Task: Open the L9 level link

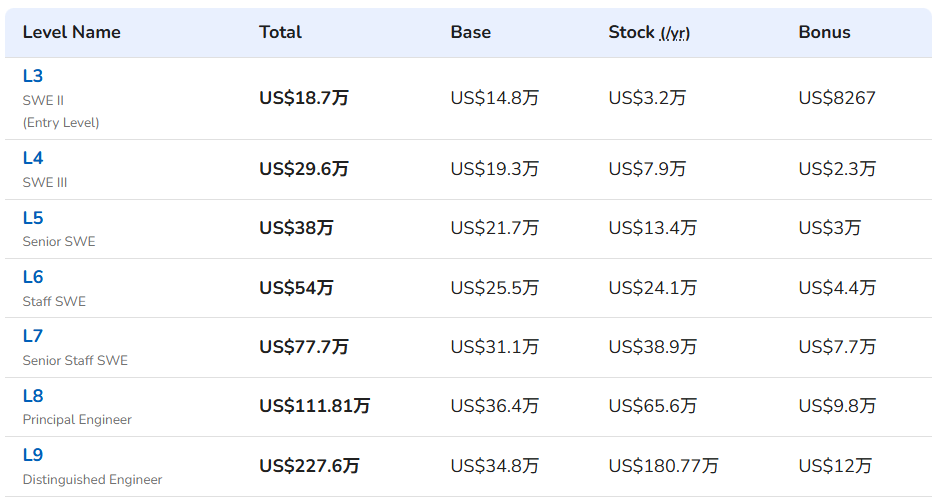Action: click(33, 455)
